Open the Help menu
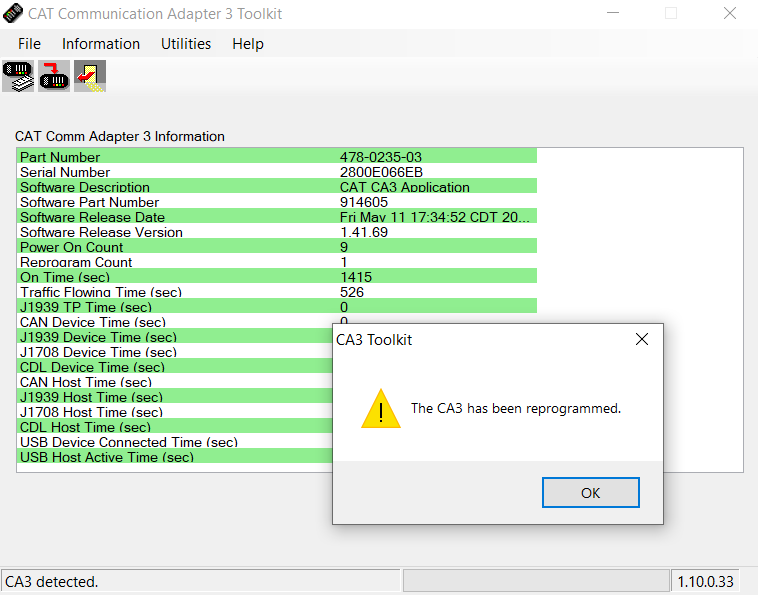 click(x=248, y=44)
